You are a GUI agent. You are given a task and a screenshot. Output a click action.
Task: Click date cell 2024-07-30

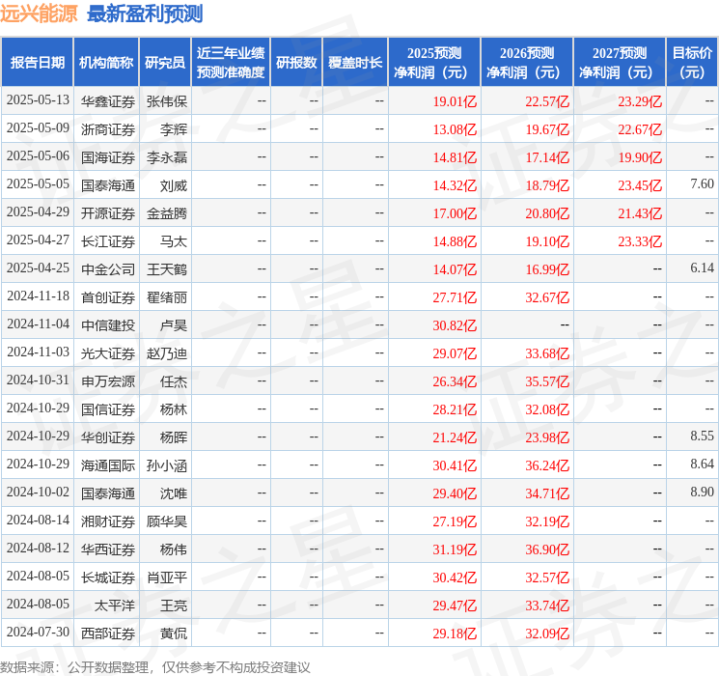(38, 632)
